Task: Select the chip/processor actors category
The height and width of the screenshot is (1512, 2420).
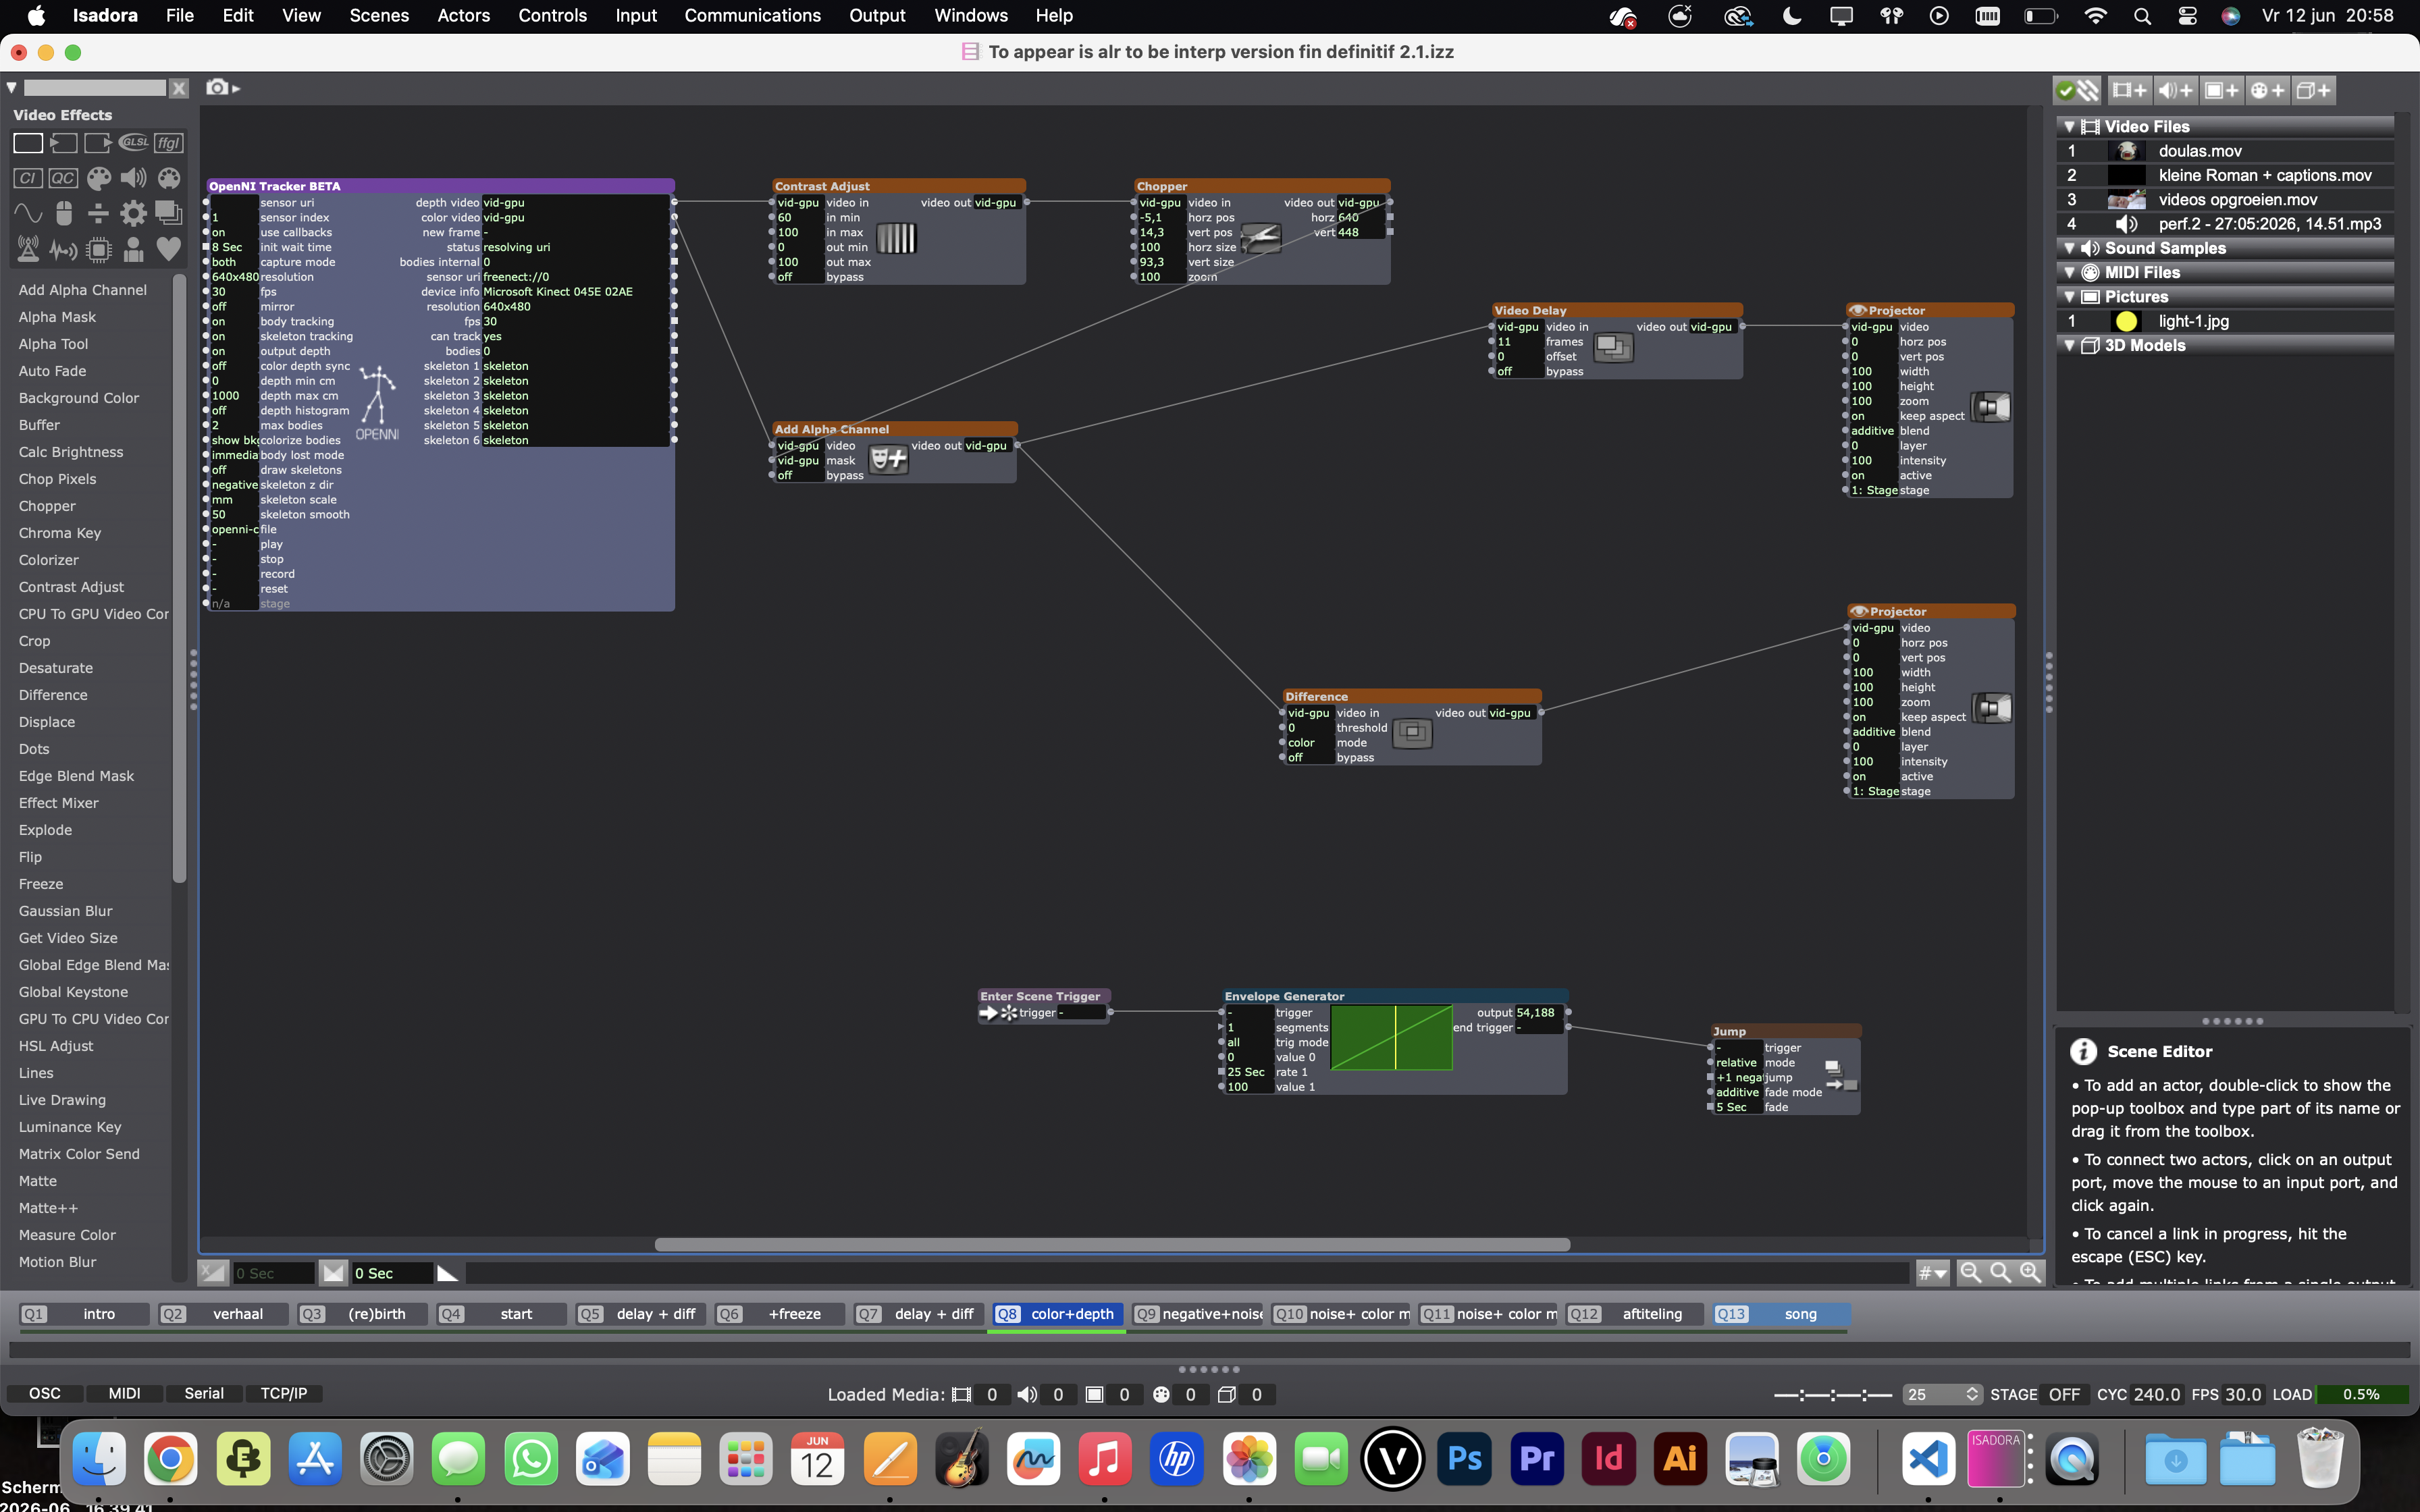Action: [x=98, y=249]
